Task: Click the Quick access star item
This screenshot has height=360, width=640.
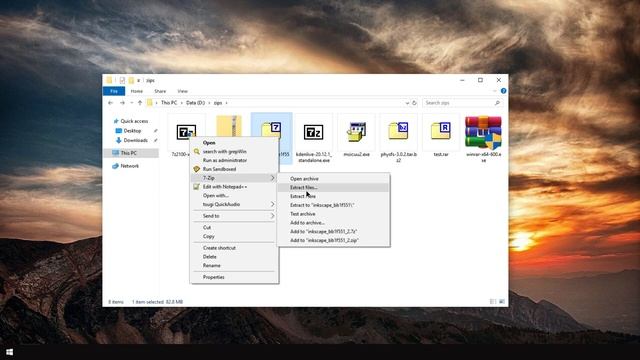Action: pyautogui.click(x=131, y=121)
